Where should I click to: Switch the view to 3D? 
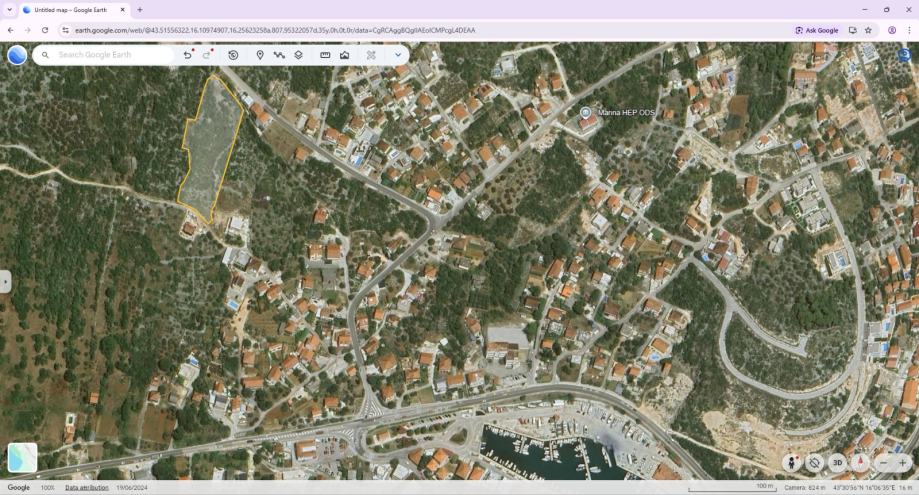click(837, 463)
